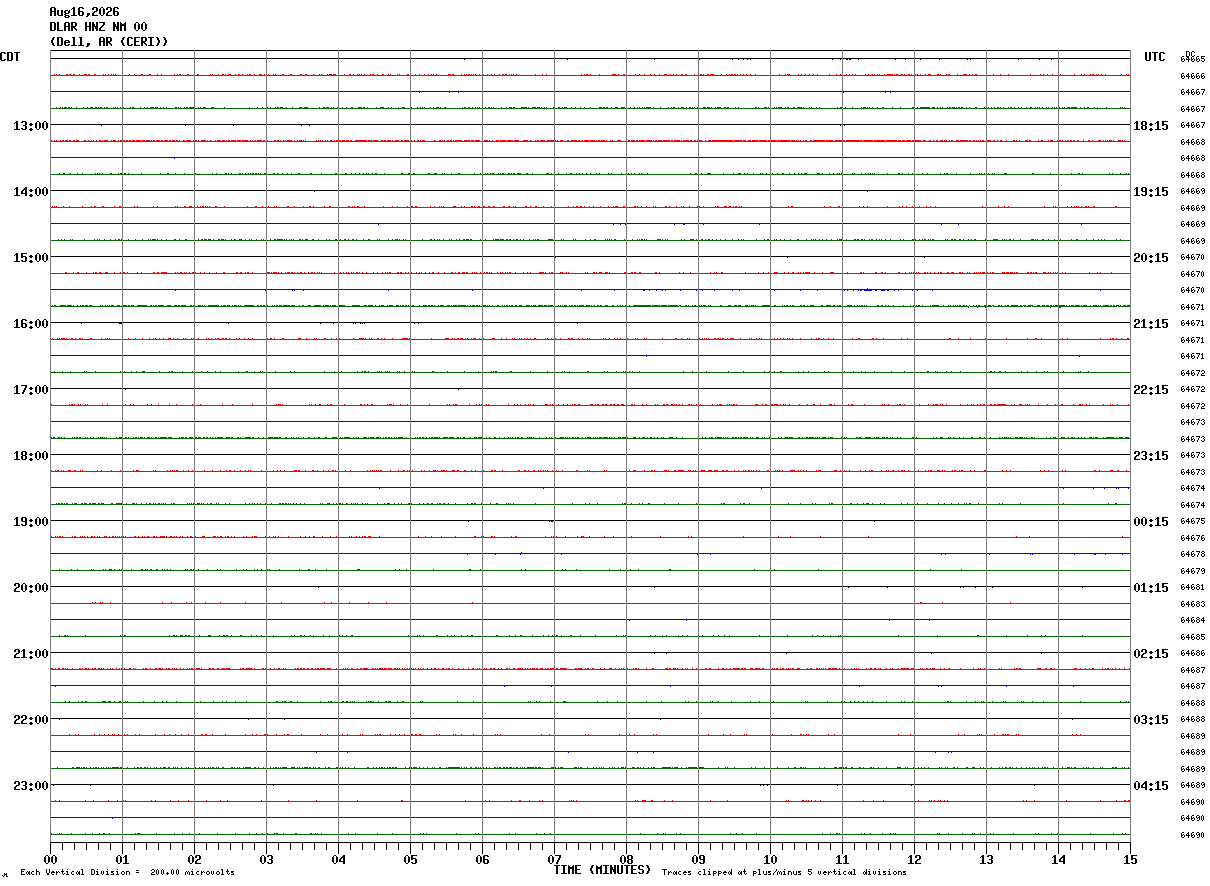Click the TIME (MINUTES) axis title
Viewport: 1210px width, 886px height.
(x=602, y=870)
